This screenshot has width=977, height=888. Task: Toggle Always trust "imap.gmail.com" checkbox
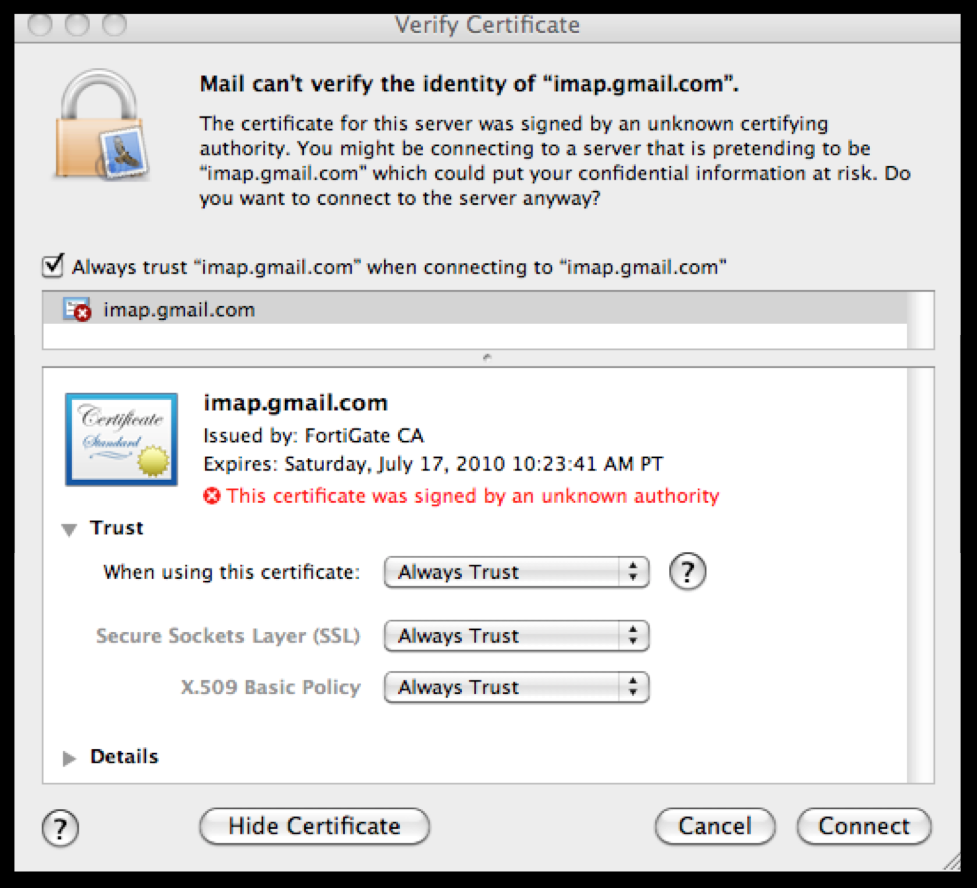click(x=54, y=266)
